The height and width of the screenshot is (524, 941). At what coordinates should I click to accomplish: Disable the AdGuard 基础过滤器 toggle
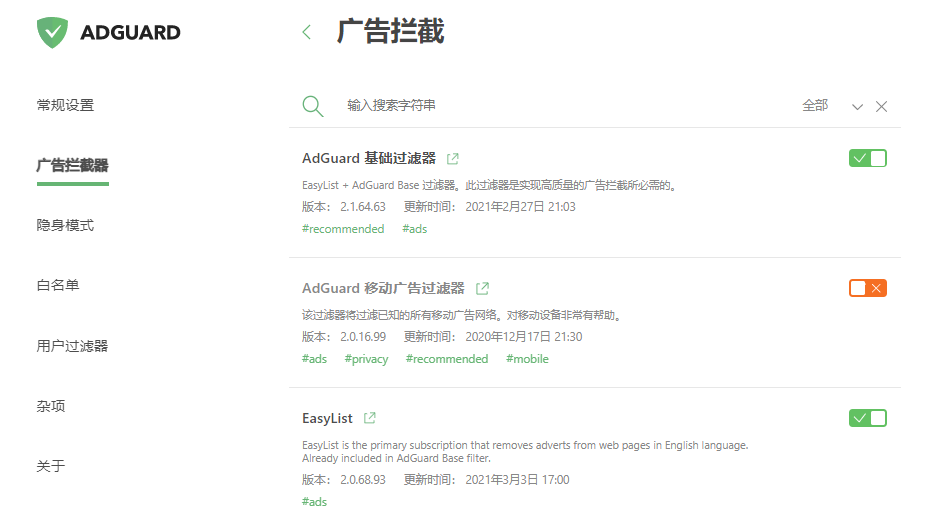click(867, 158)
